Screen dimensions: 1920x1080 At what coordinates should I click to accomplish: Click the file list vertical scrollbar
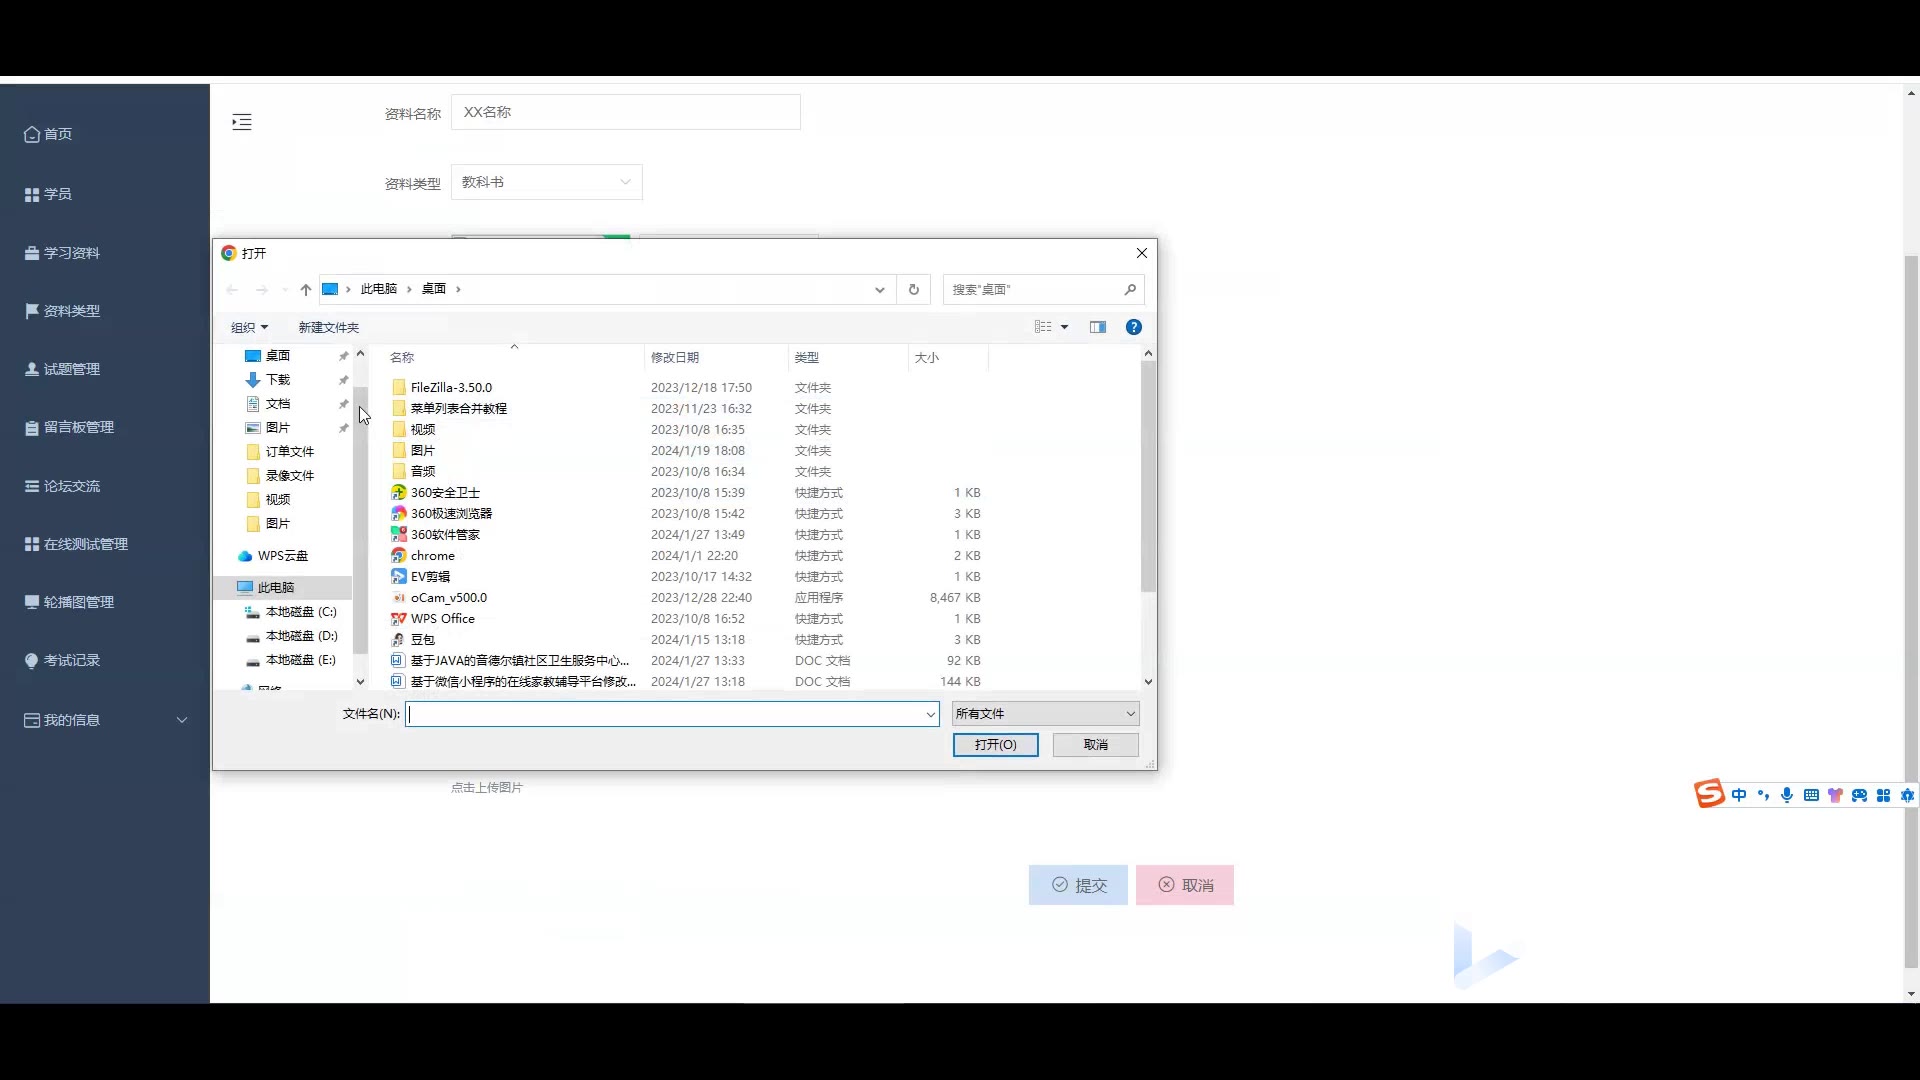(1148, 475)
